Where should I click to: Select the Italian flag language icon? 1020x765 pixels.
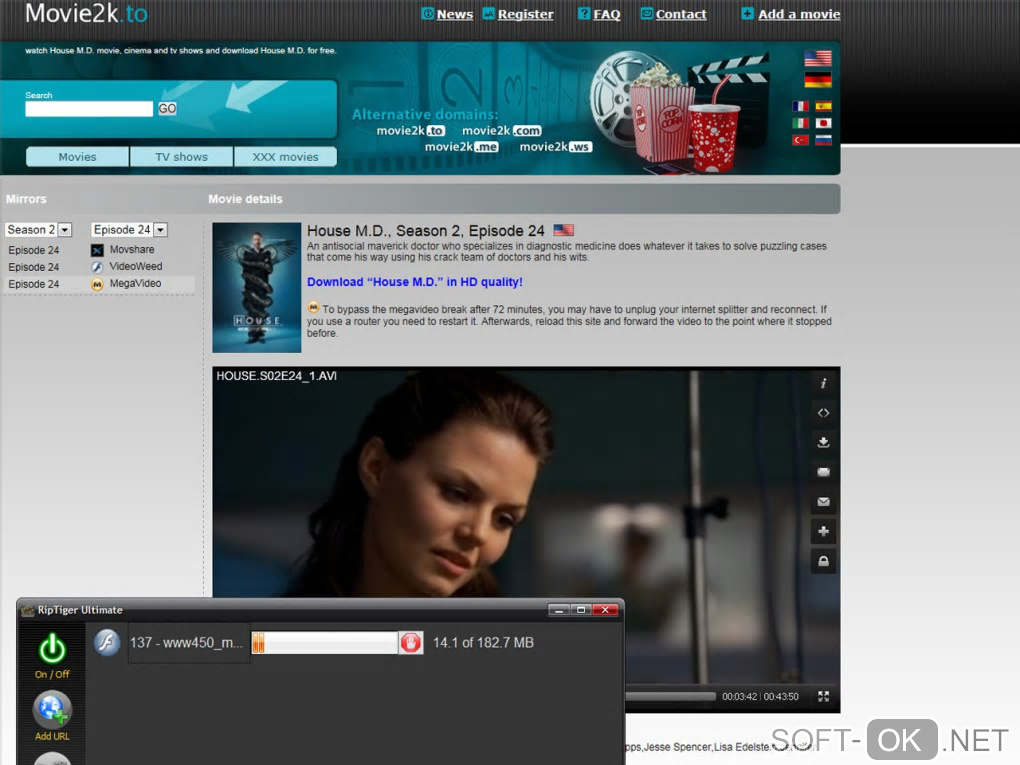[x=800, y=123]
